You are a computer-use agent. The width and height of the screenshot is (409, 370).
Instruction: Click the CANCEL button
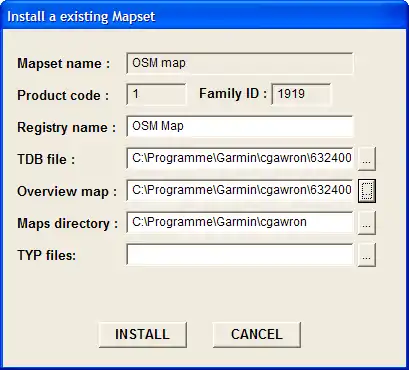pyautogui.click(x=257, y=335)
